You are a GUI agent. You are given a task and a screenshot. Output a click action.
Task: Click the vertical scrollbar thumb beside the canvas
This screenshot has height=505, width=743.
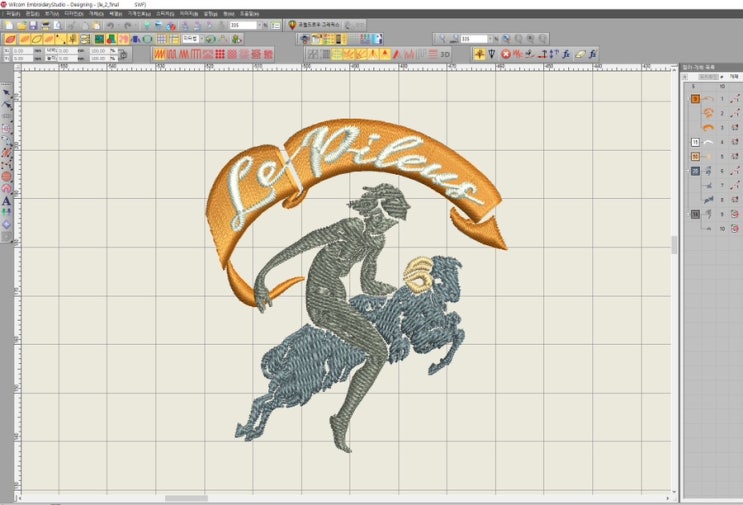pos(674,245)
